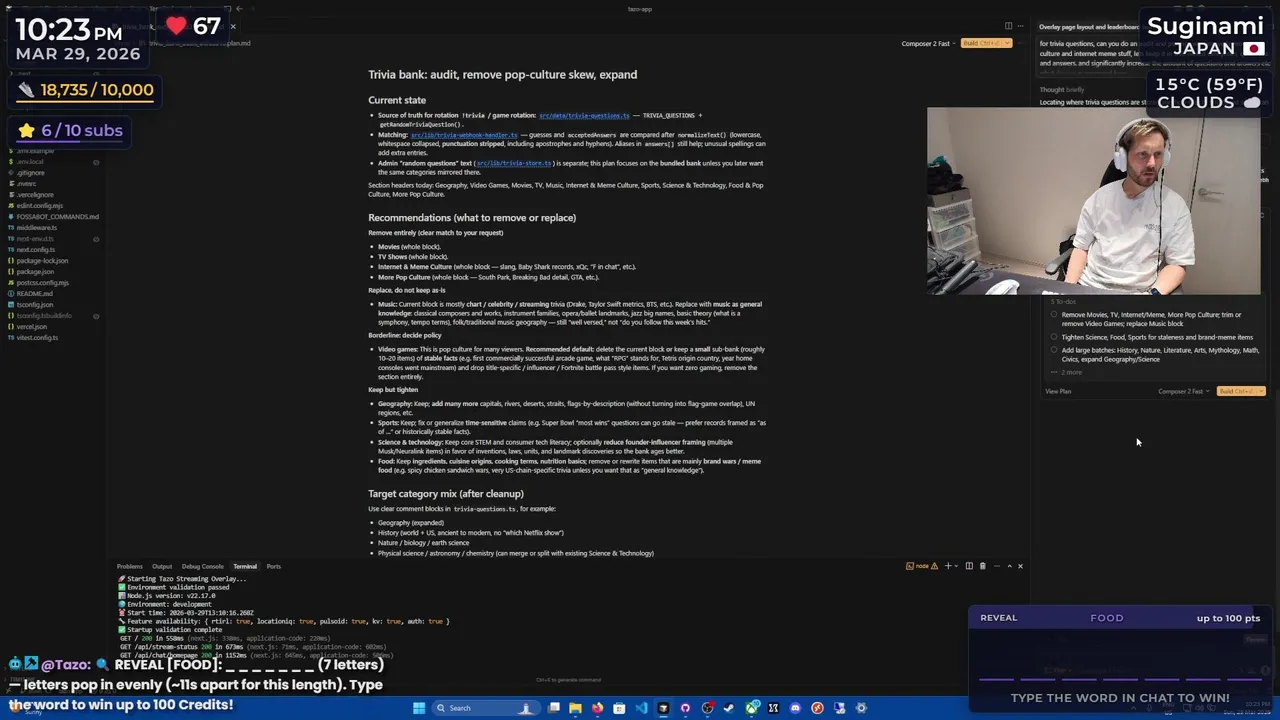The height and width of the screenshot is (720, 1280).
Task: Click the Cursor app taskbar icon
Action: pyautogui.click(x=663, y=708)
